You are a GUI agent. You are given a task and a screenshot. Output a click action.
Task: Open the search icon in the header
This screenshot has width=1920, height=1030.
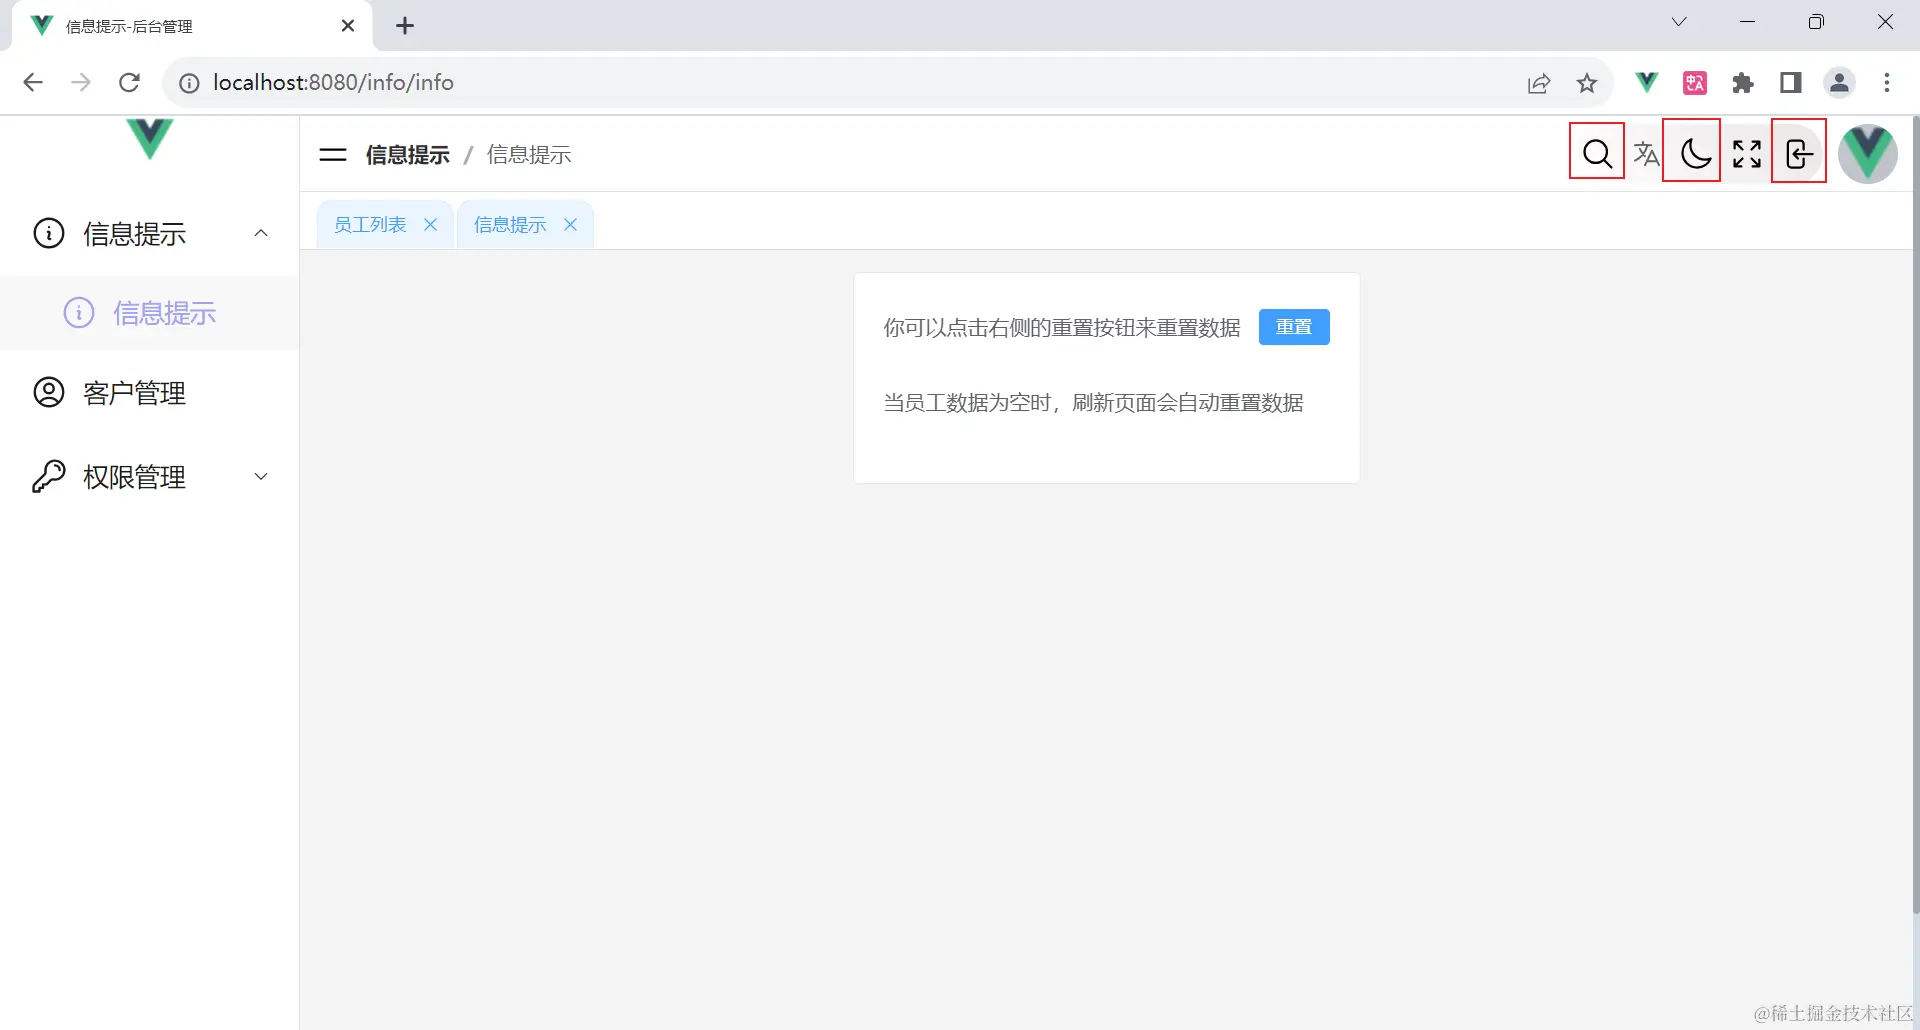(1597, 153)
